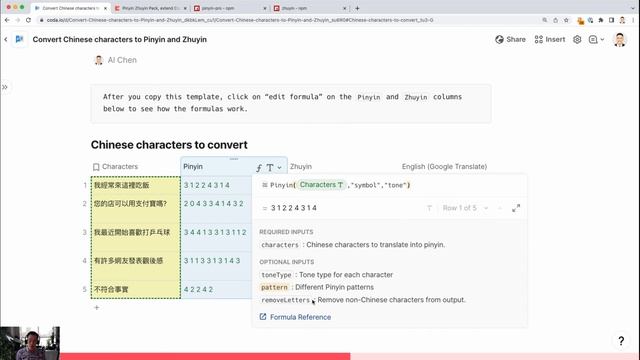Open the Formula Reference link
The height and width of the screenshot is (360, 640).
[x=295, y=317]
